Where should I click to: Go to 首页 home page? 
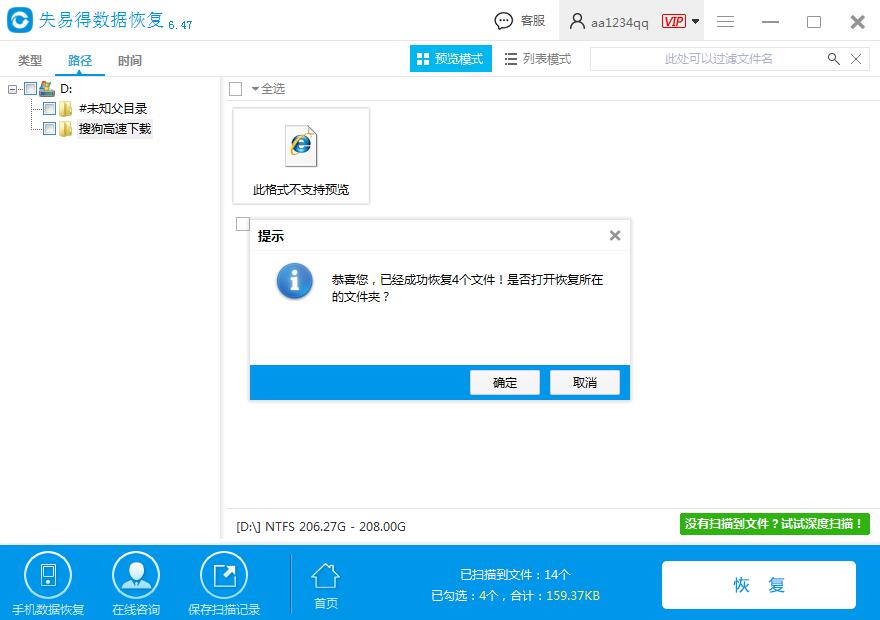tap(325, 580)
